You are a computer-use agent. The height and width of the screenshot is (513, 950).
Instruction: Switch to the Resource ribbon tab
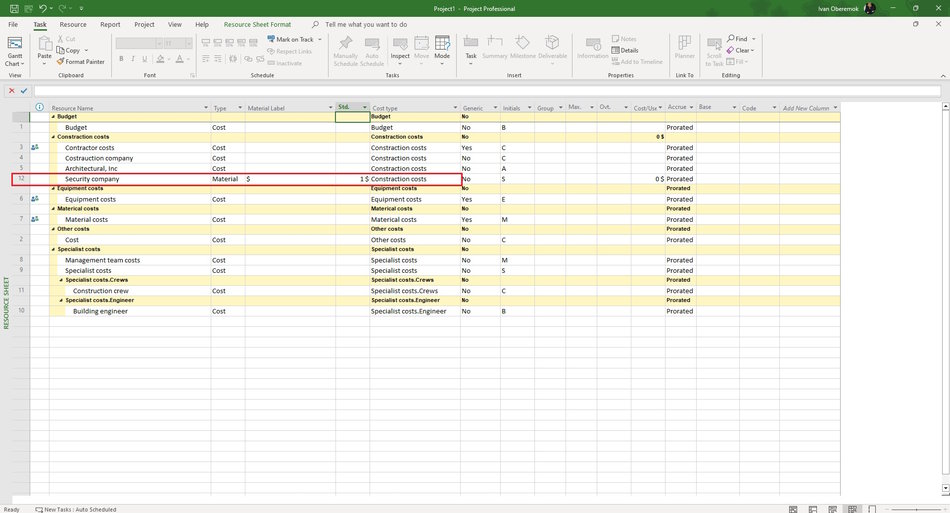click(73, 24)
